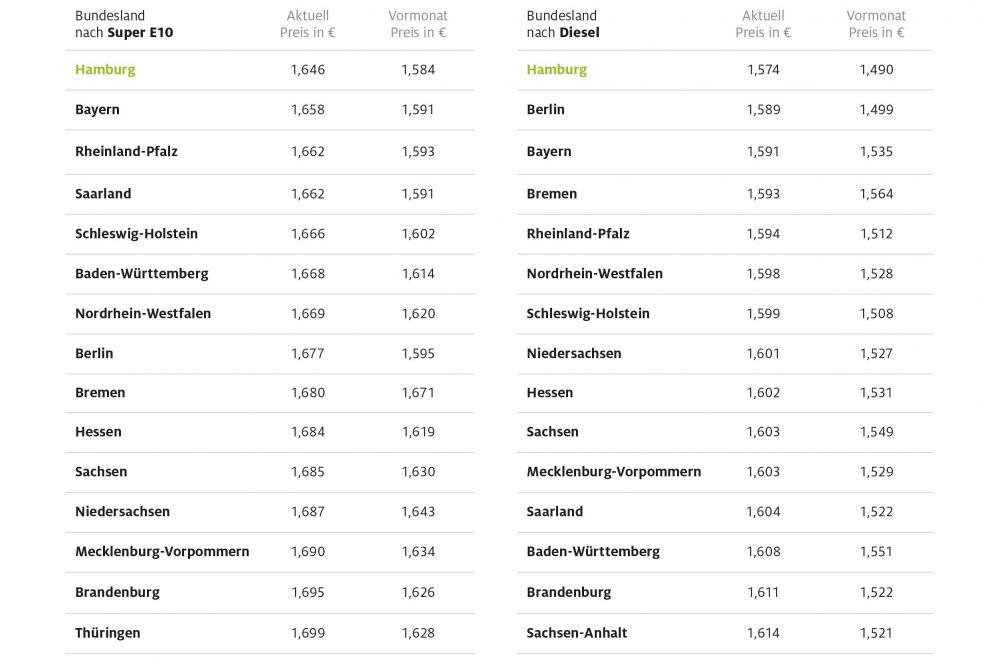The image size is (990, 660).
Task: Select Mecklenburg-Vorpommern in the Super E10 table
Action: [x=162, y=551]
